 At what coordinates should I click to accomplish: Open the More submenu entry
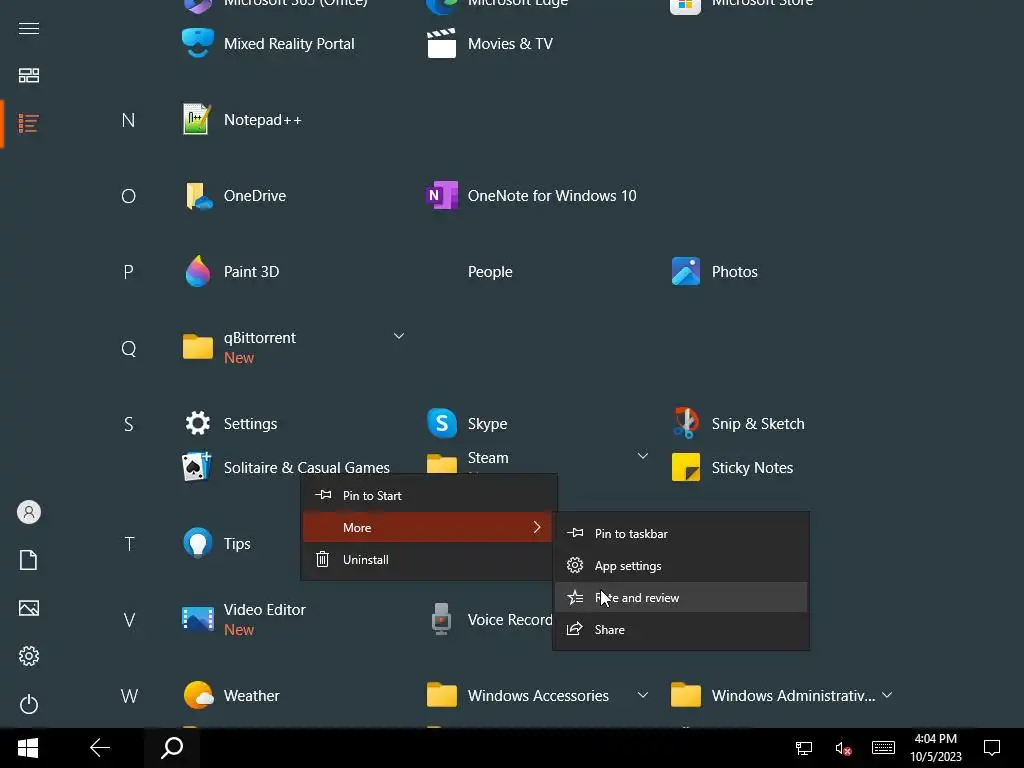click(428, 527)
